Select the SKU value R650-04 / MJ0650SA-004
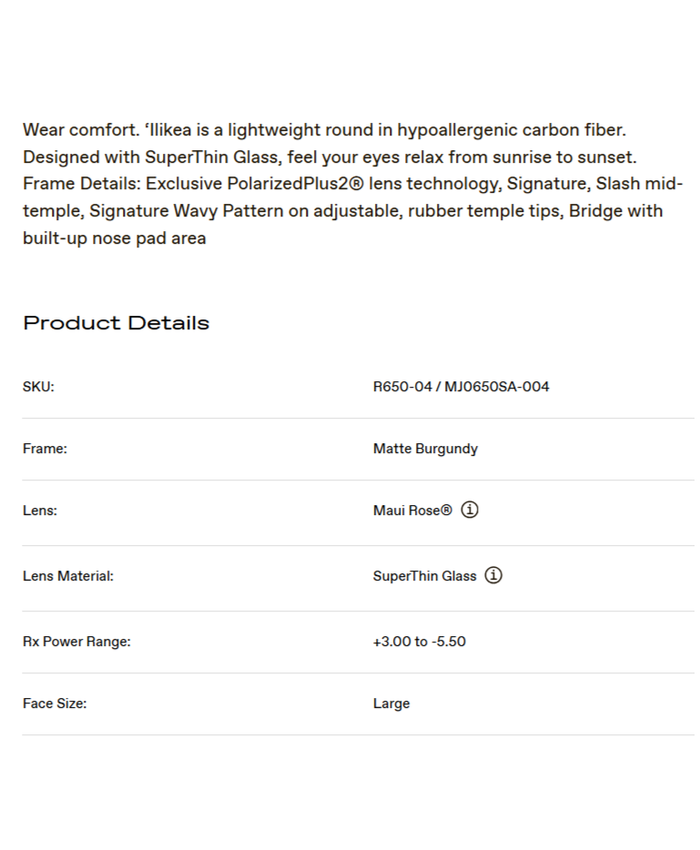700x850 pixels. pyautogui.click(x=461, y=387)
